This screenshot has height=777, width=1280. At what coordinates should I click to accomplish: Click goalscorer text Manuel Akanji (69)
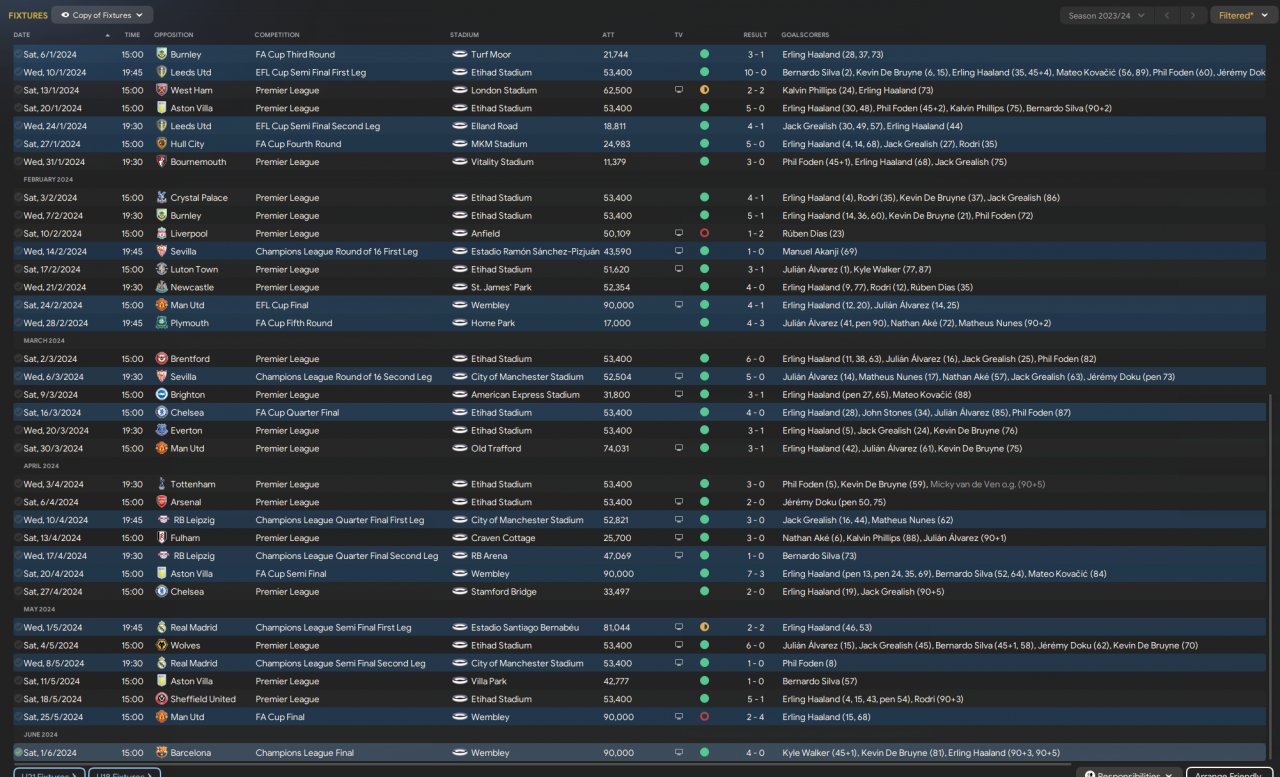pos(820,252)
